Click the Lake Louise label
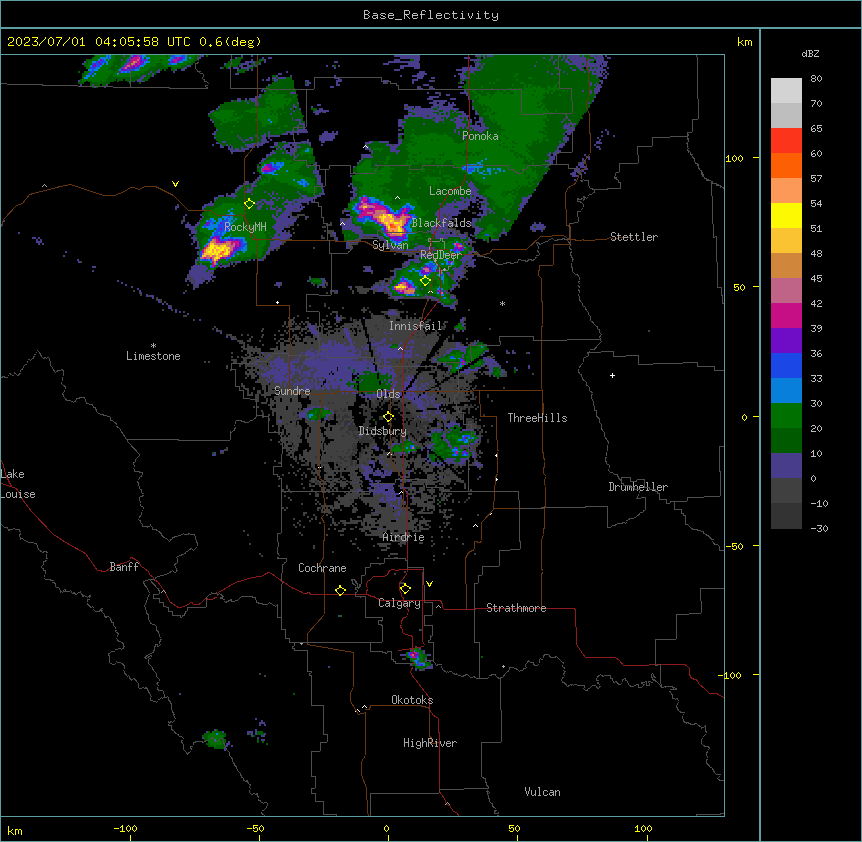The width and height of the screenshot is (862, 842). coord(16,484)
